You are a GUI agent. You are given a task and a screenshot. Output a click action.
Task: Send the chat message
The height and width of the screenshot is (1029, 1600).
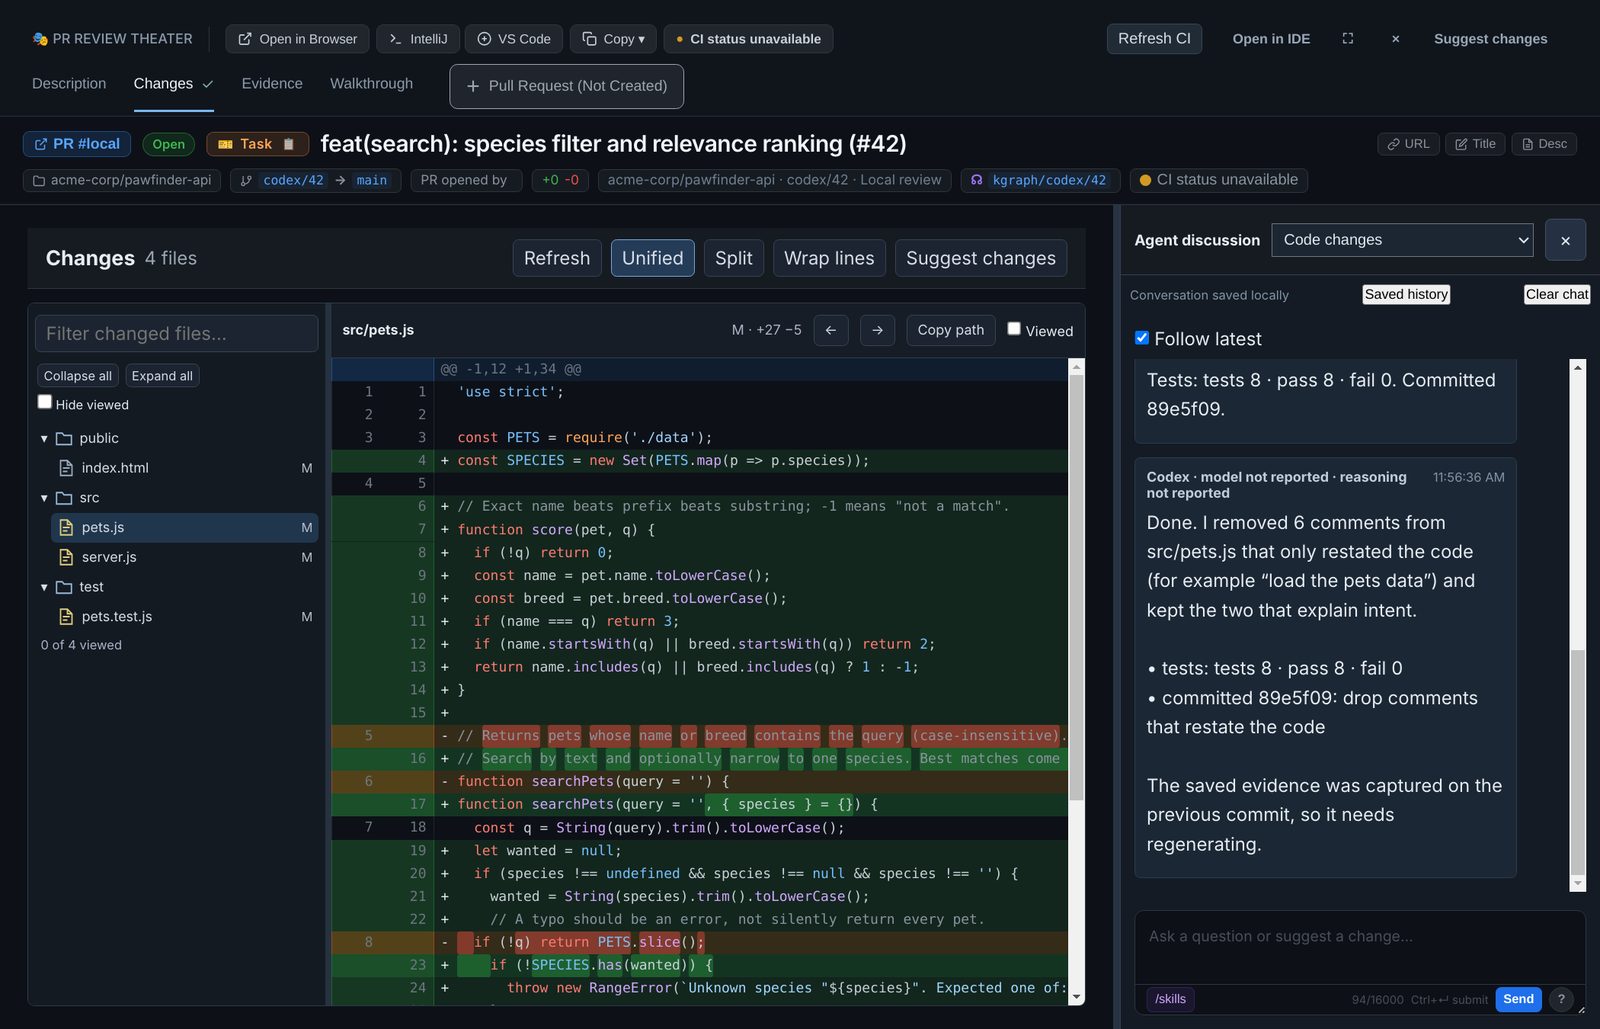click(1518, 999)
